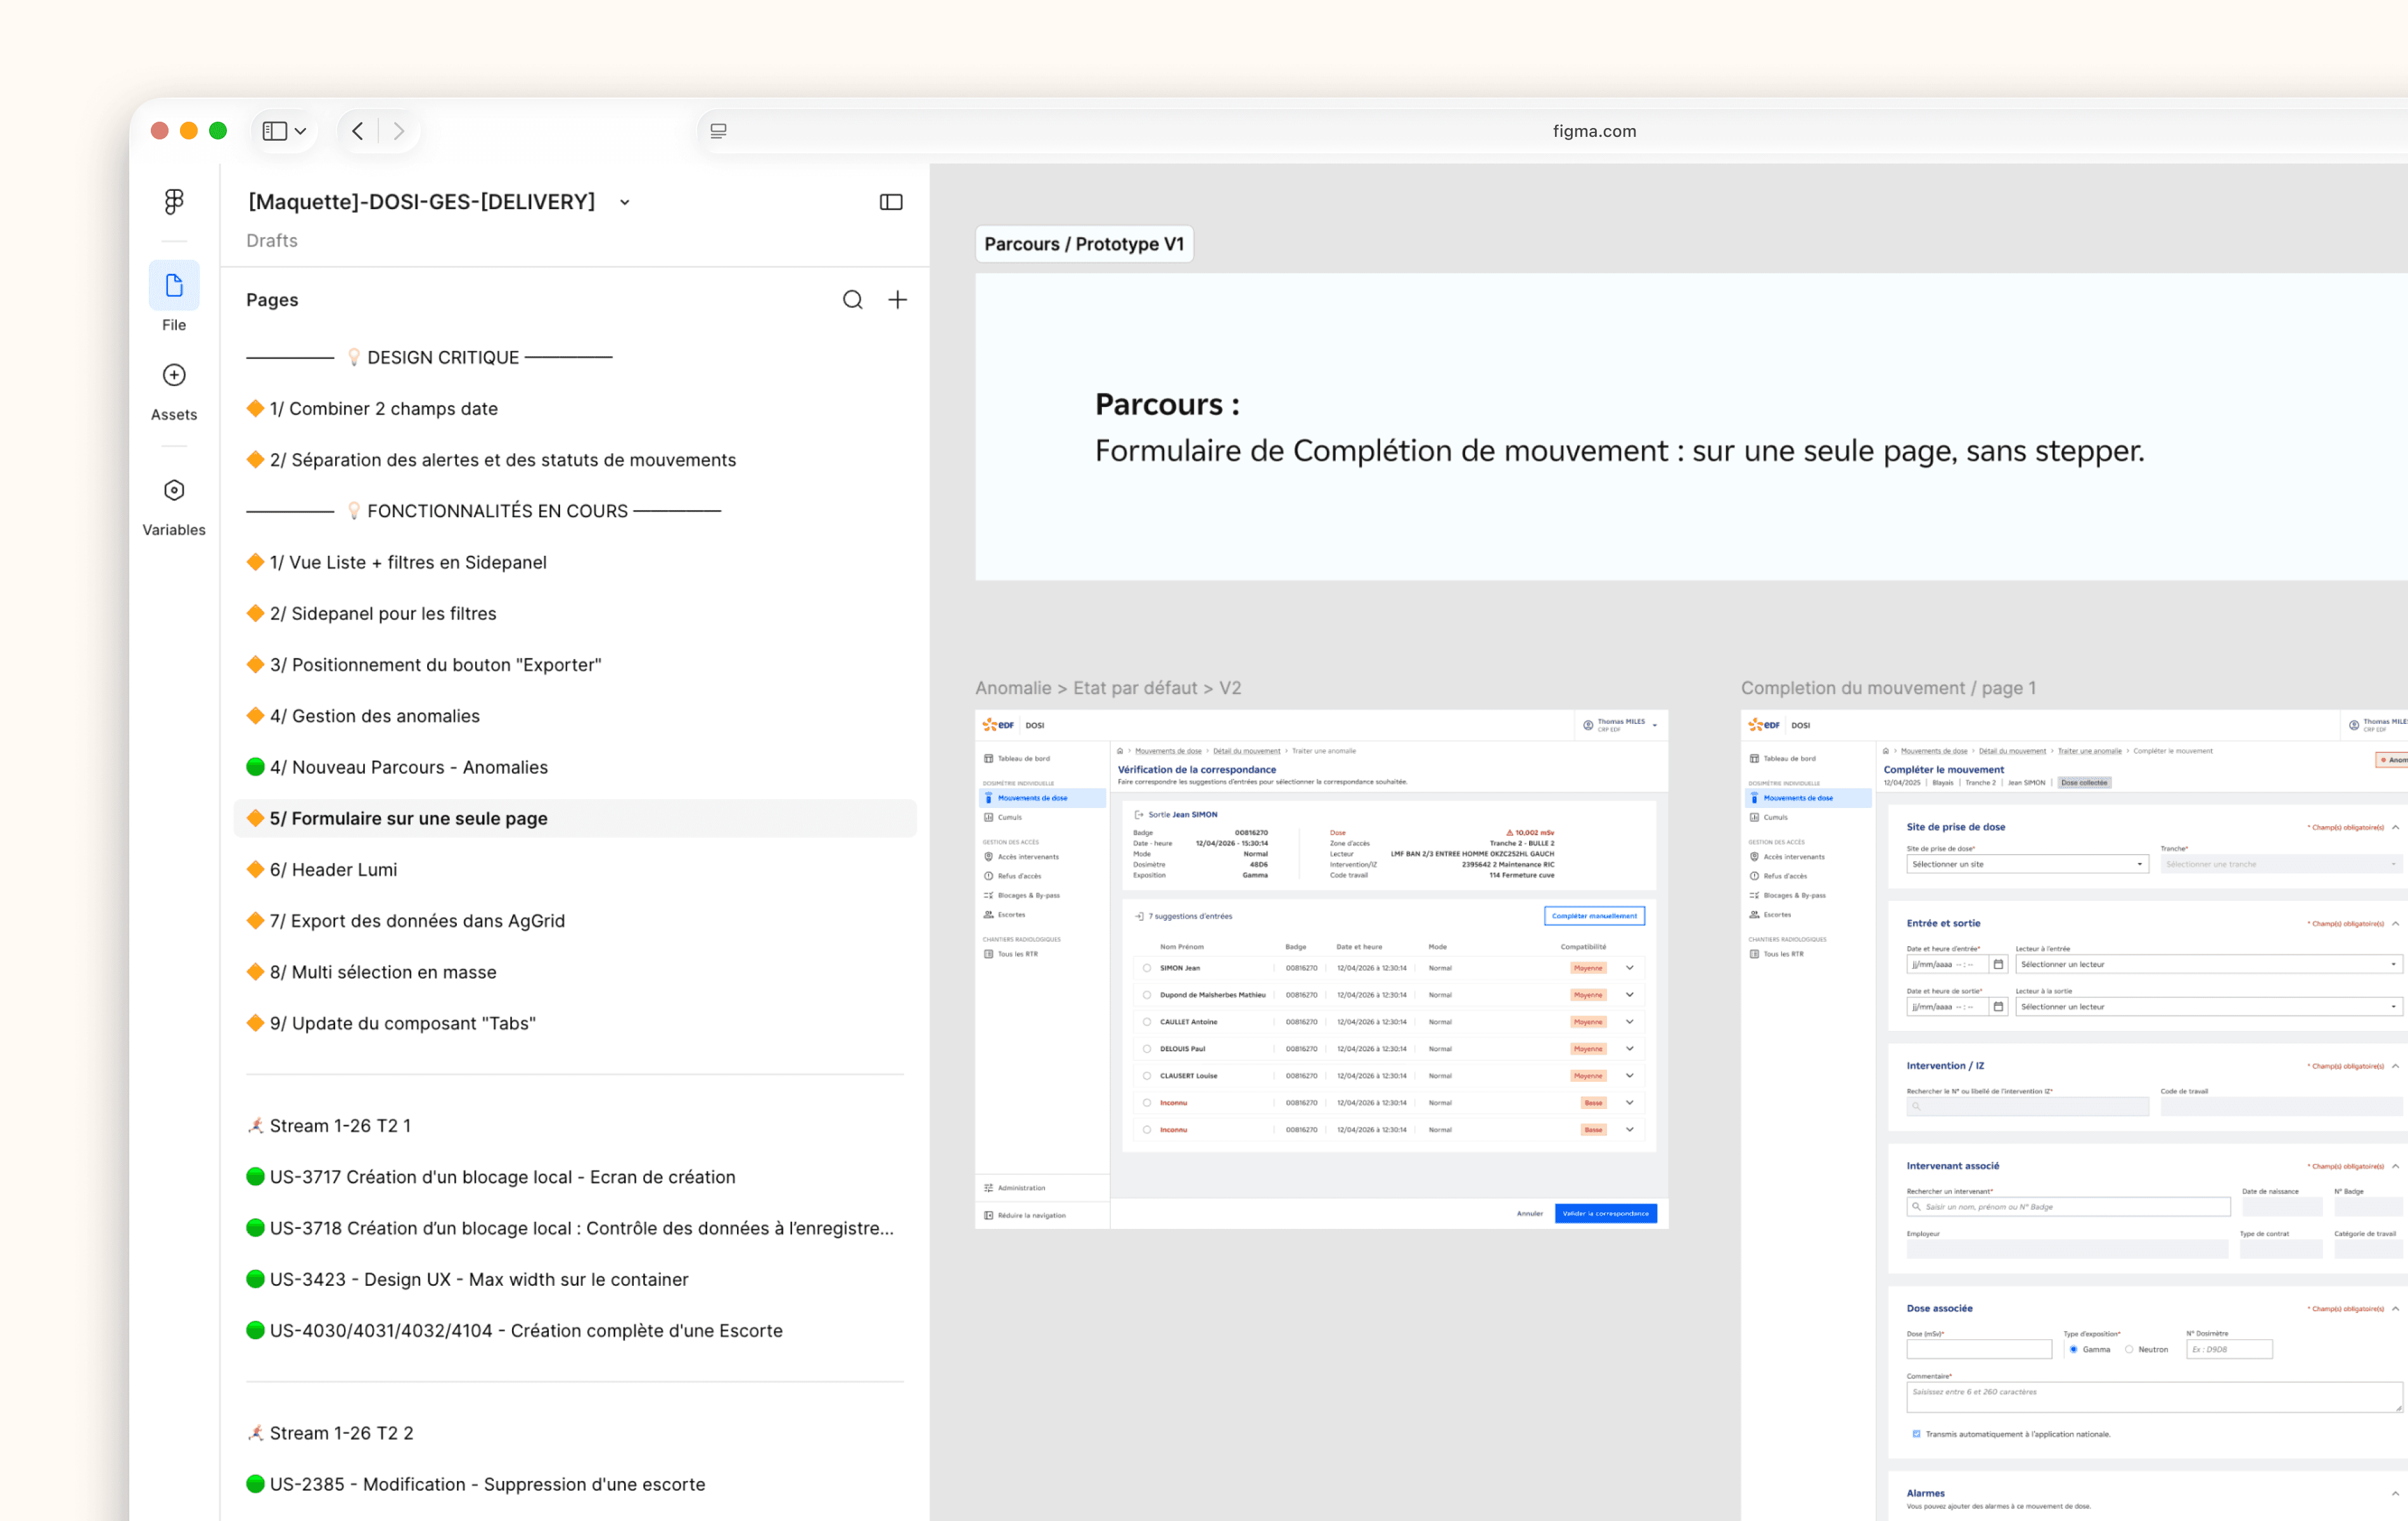Select the SIMON Jean radio button
Screen dimensions: 2408x1521
[x=1147, y=968]
